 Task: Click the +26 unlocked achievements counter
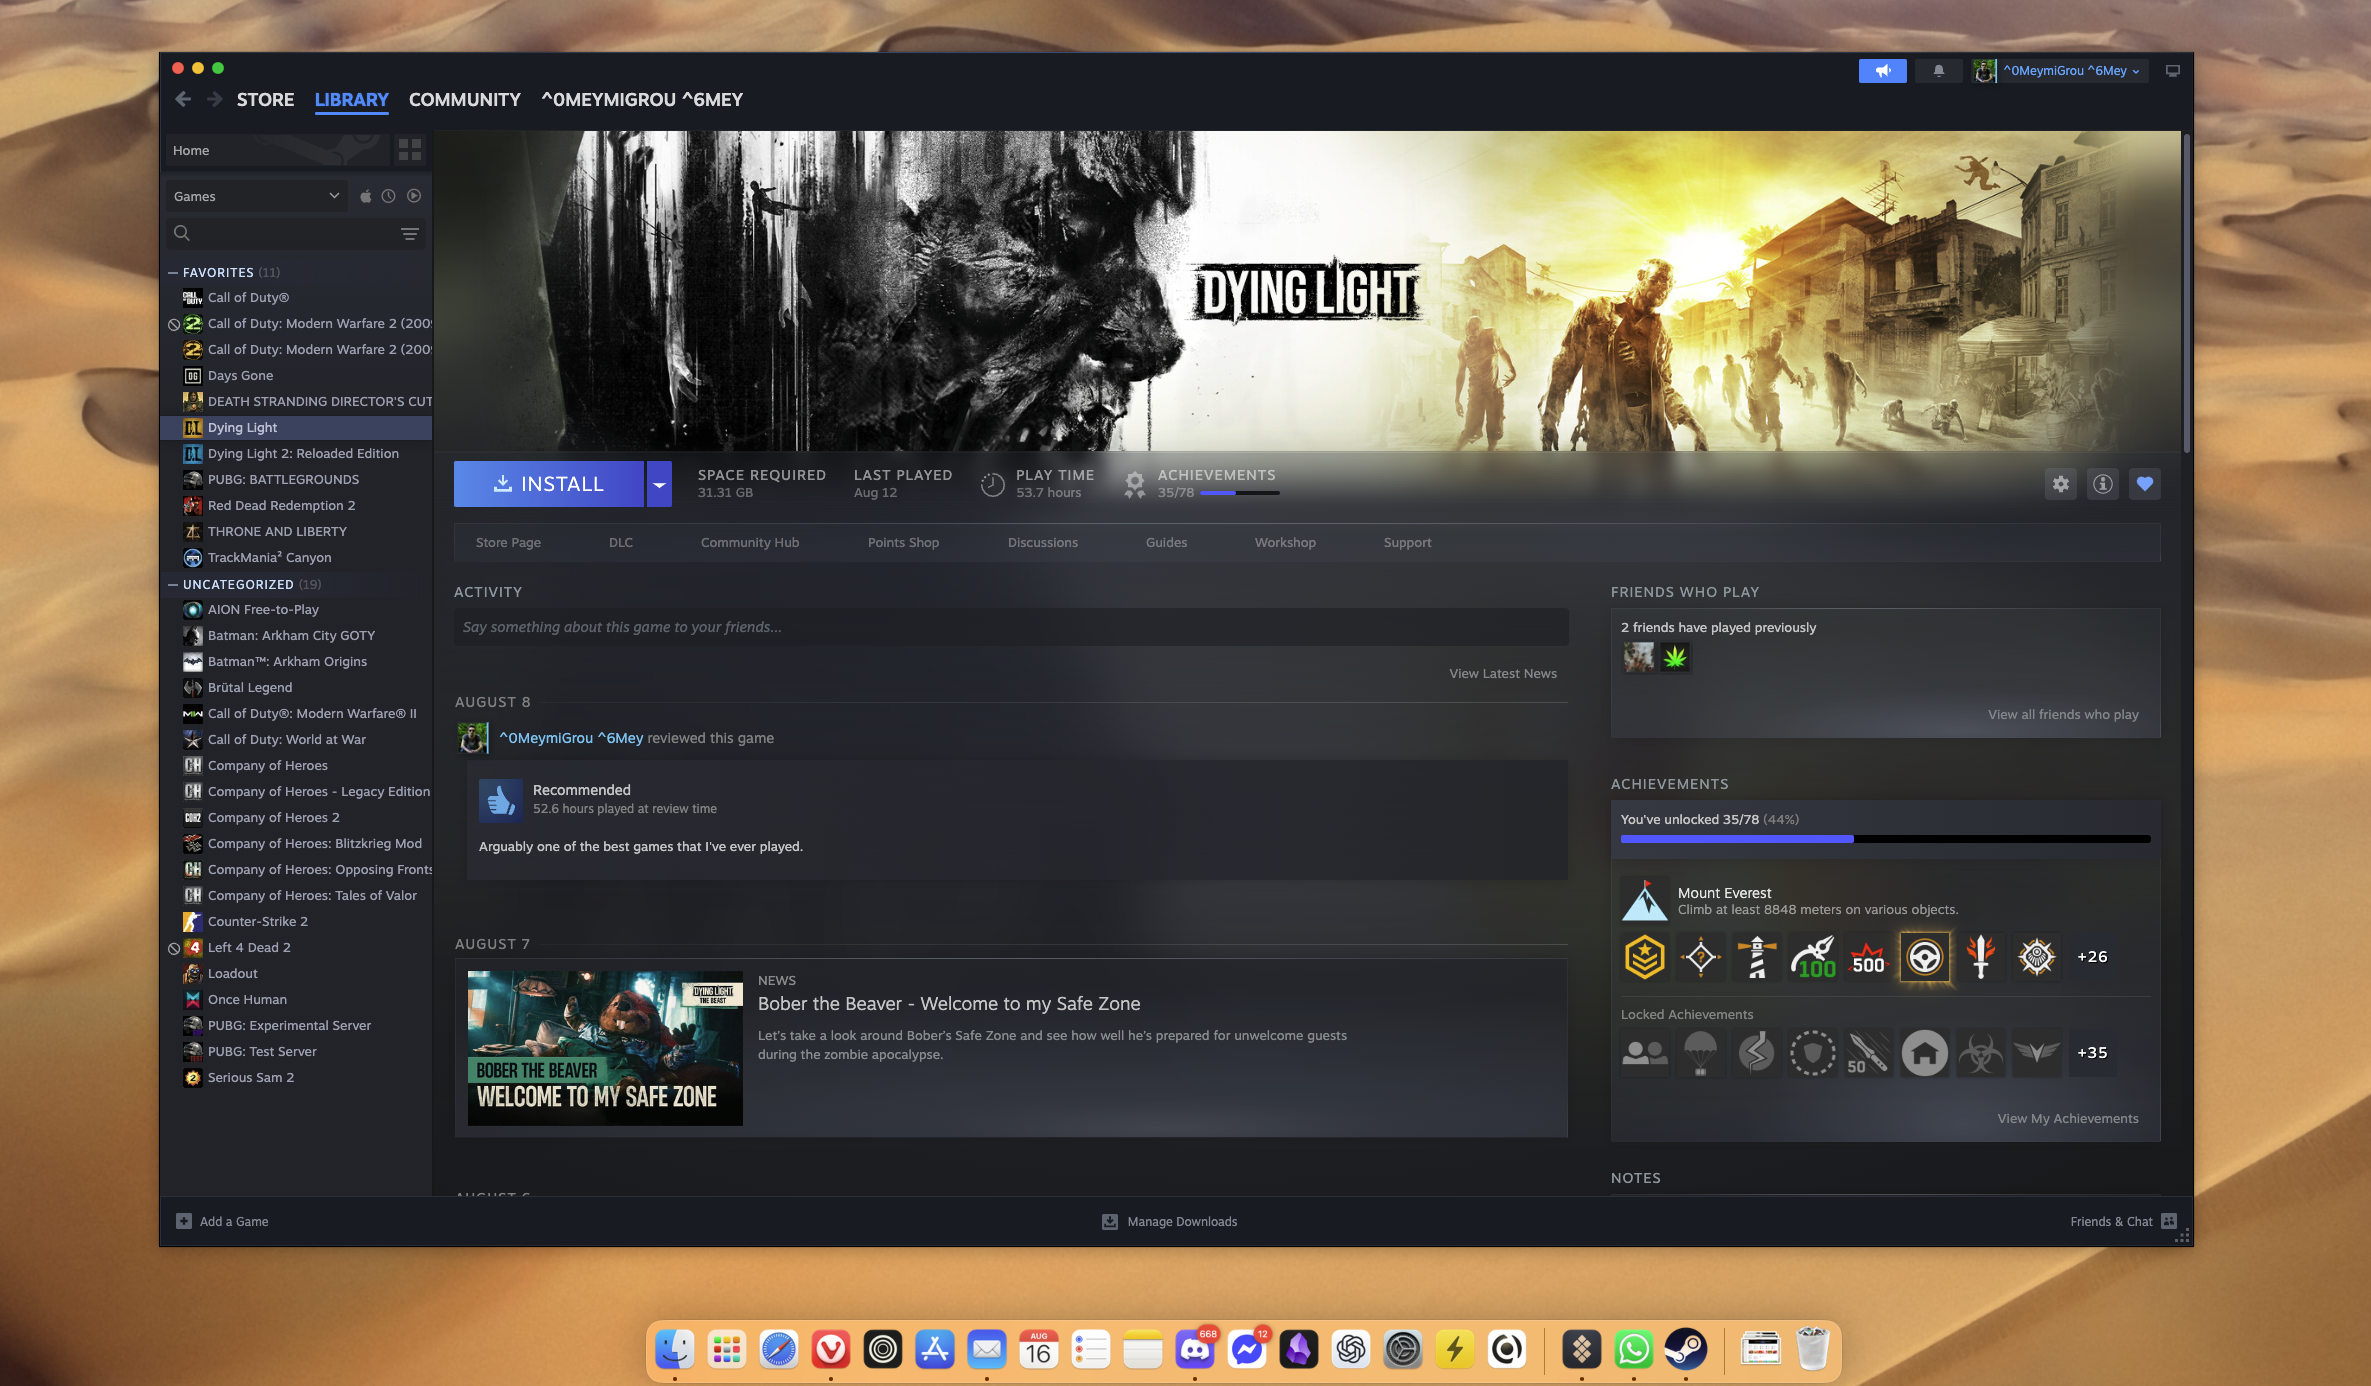click(x=2092, y=957)
